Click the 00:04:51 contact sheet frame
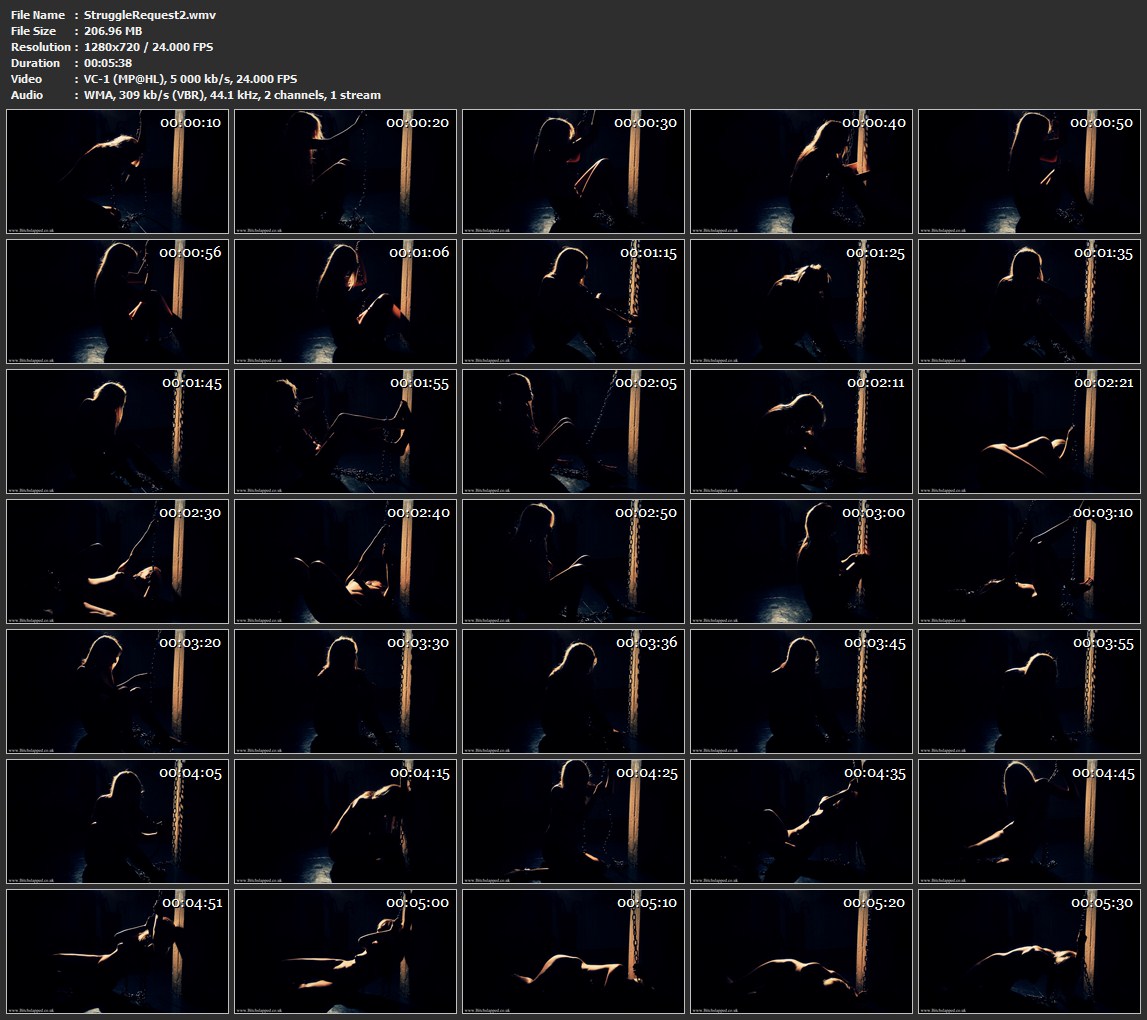This screenshot has height=1020, width=1147. (x=117, y=951)
